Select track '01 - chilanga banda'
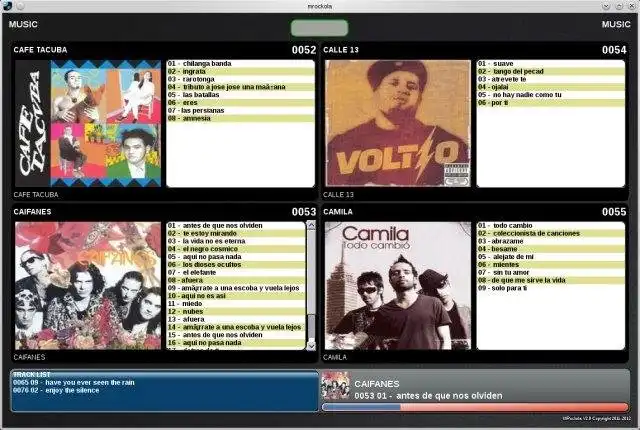The height and width of the screenshot is (430, 640). [240, 64]
